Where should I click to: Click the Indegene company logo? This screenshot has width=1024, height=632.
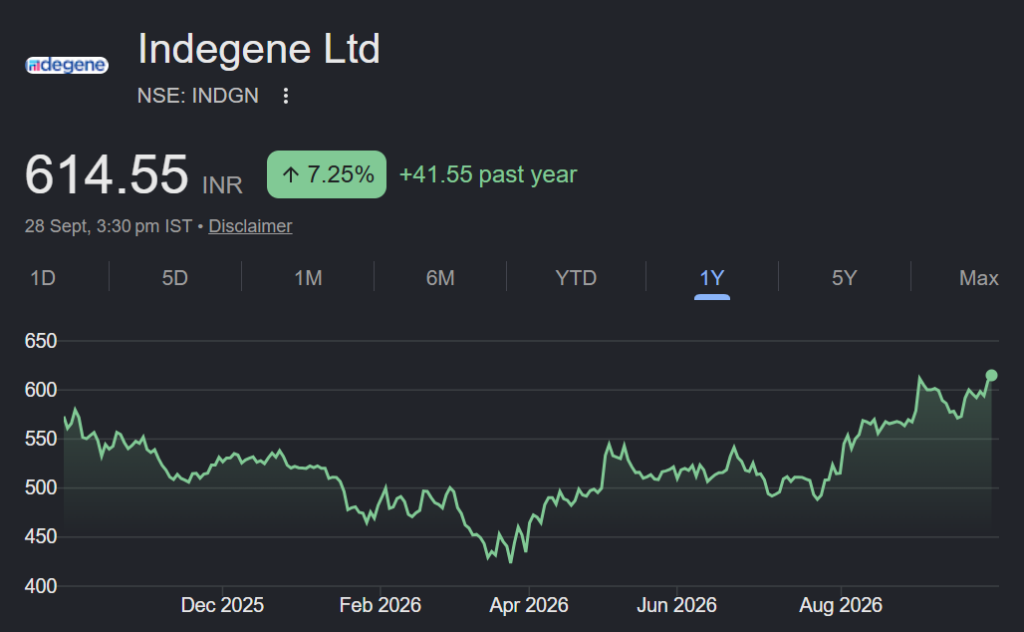point(67,65)
